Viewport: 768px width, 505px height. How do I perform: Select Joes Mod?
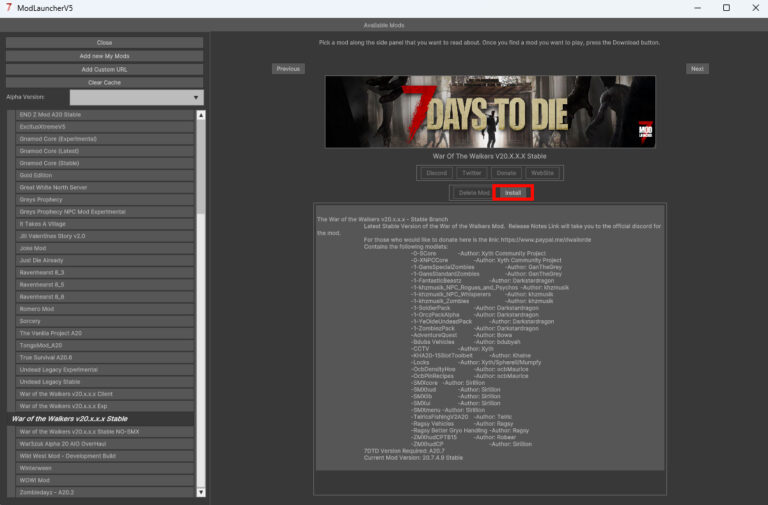pyautogui.click(x=105, y=248)
